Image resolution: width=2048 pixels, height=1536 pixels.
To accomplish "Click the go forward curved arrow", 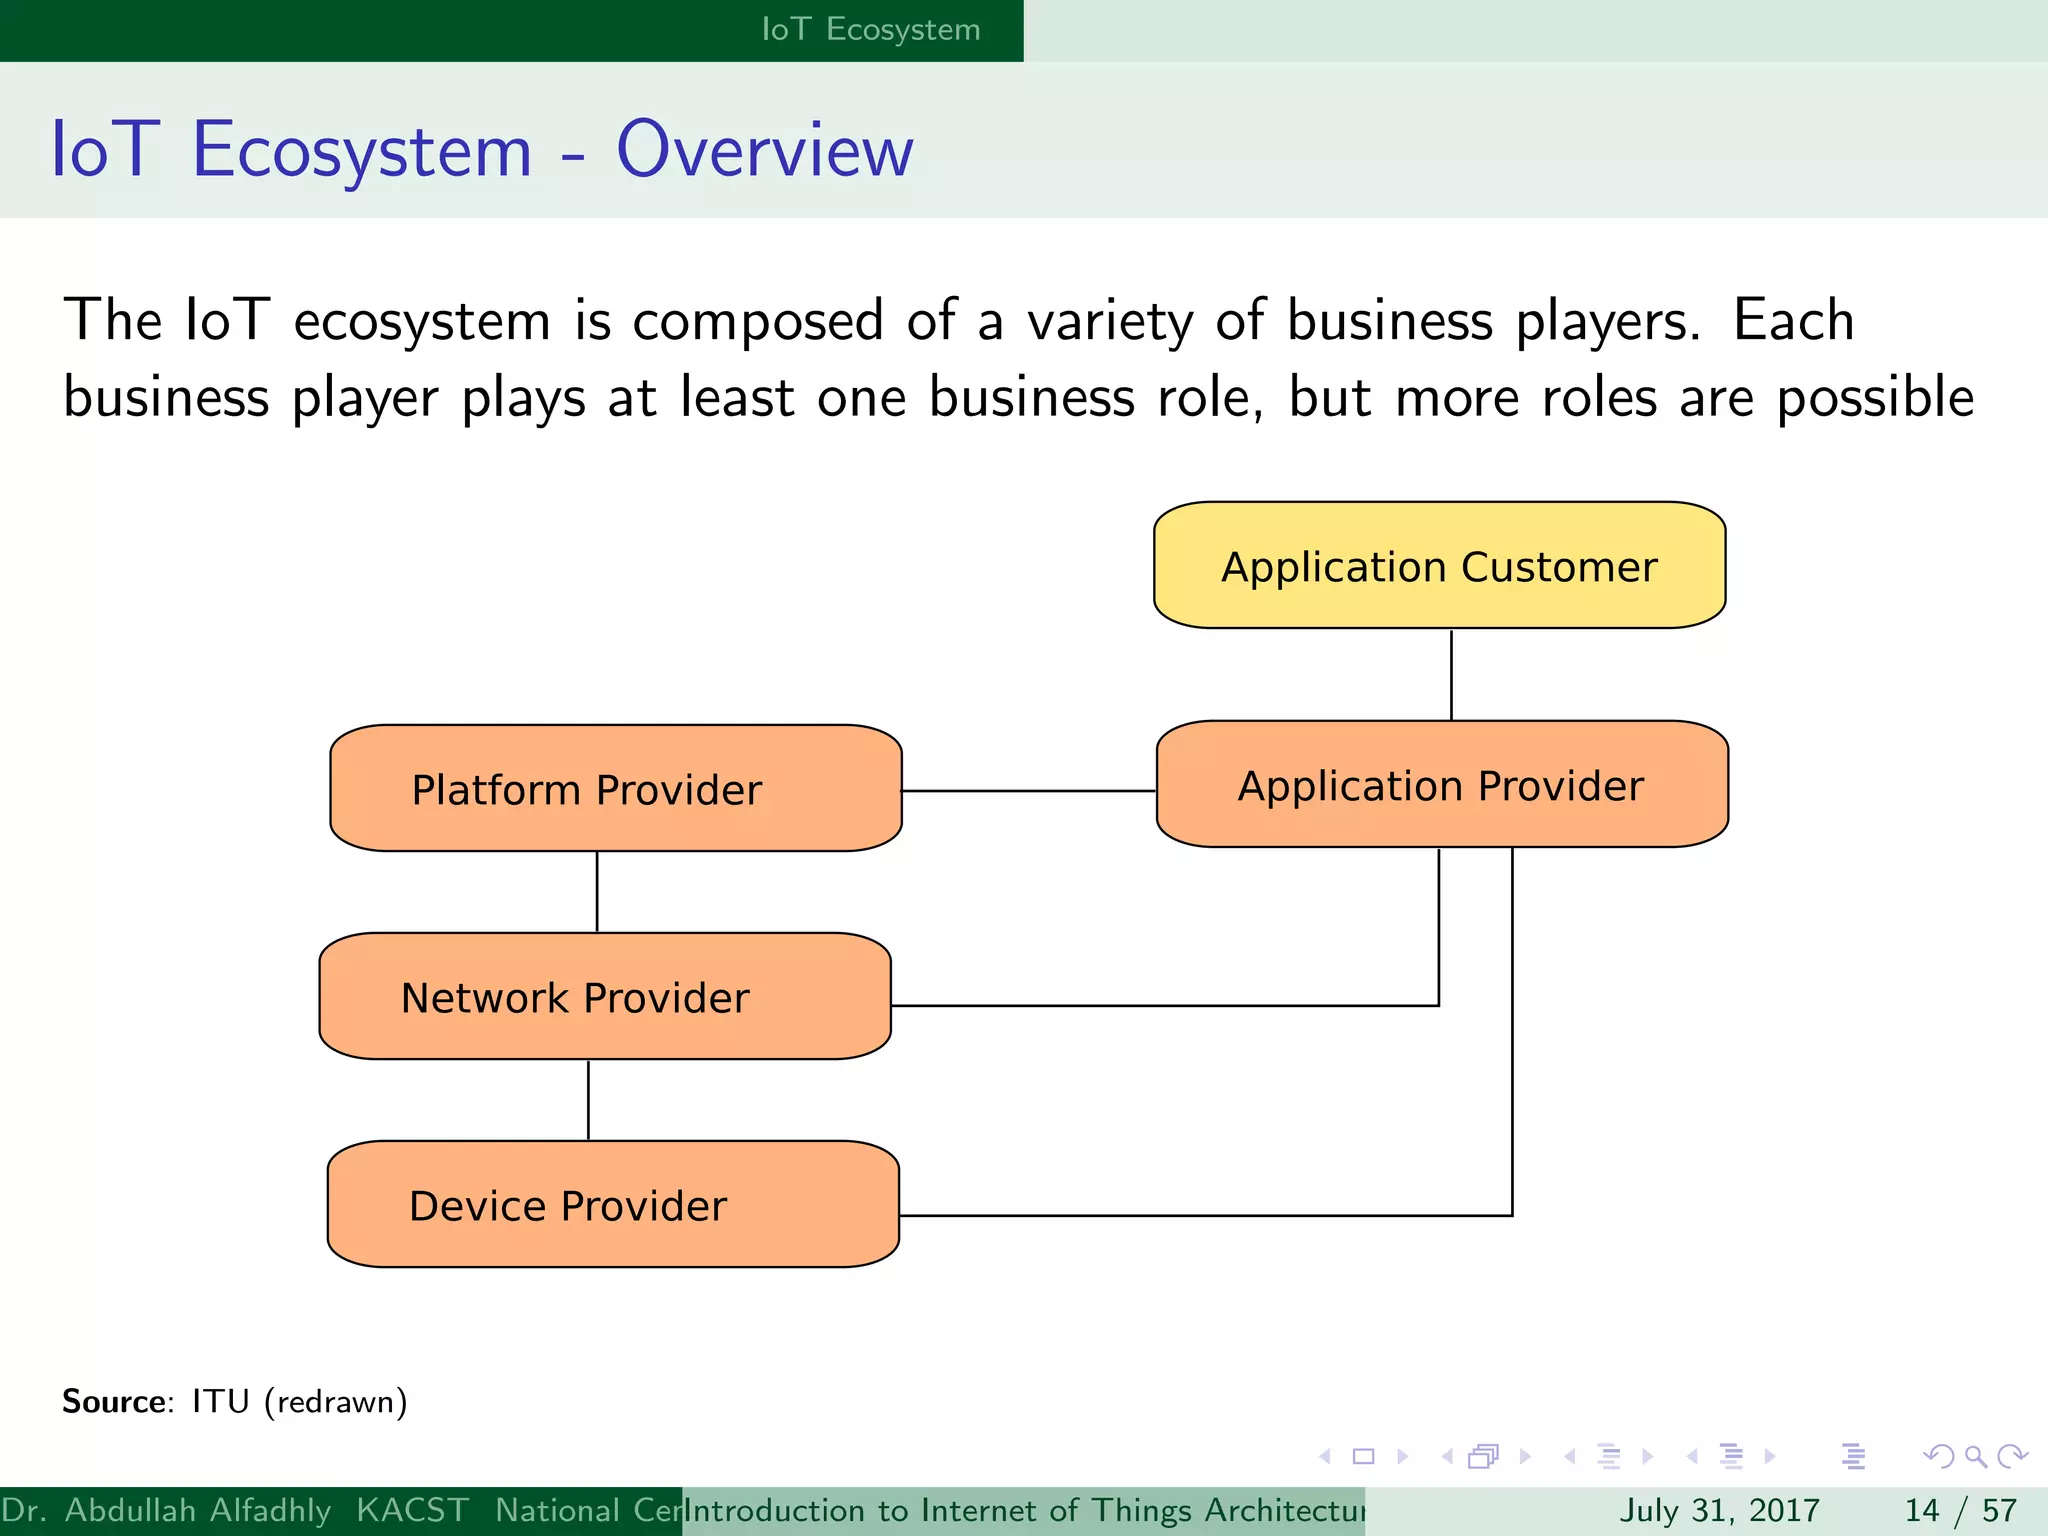I will (x=2012, y=1457).
